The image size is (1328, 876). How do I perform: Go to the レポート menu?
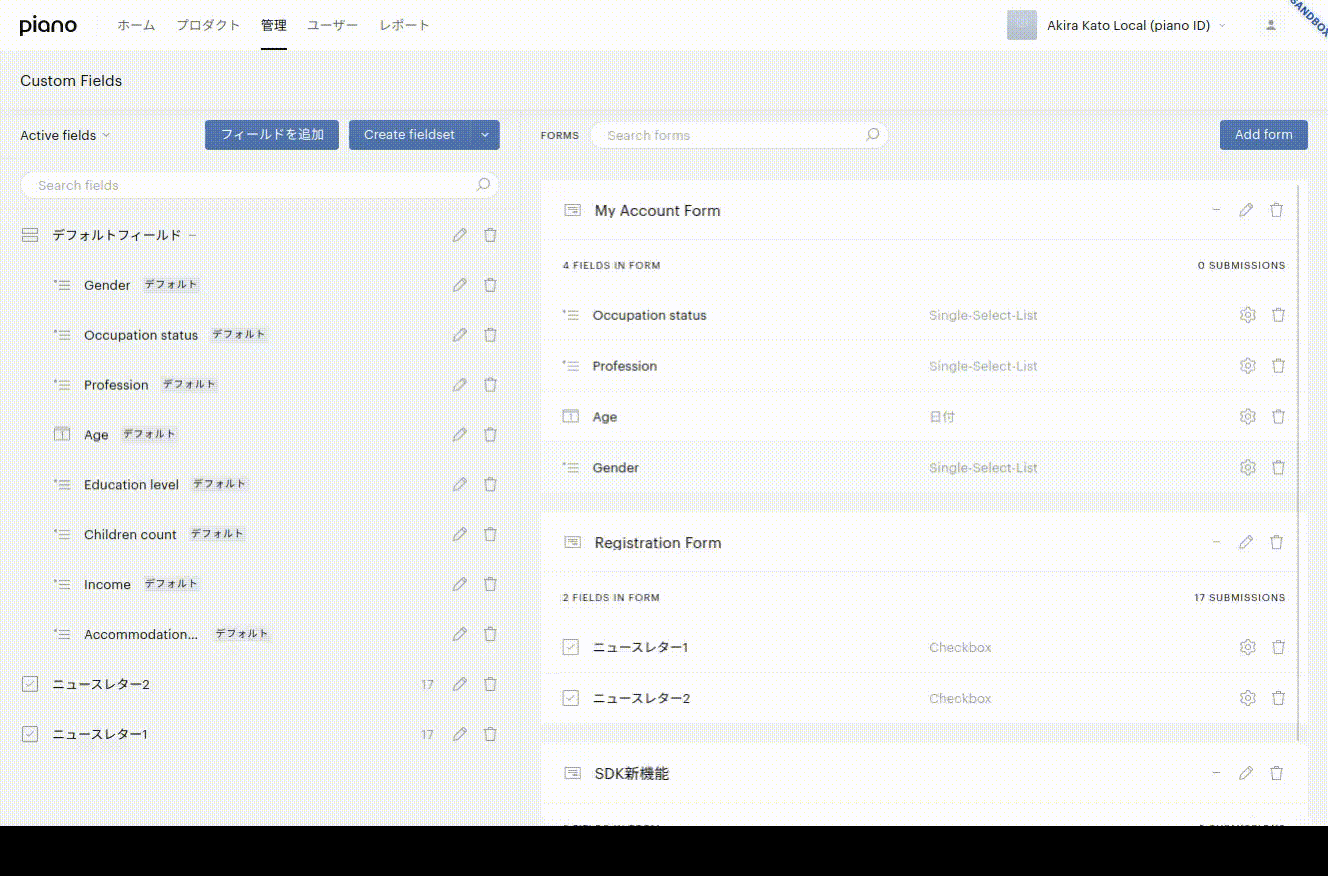point(404,26)
